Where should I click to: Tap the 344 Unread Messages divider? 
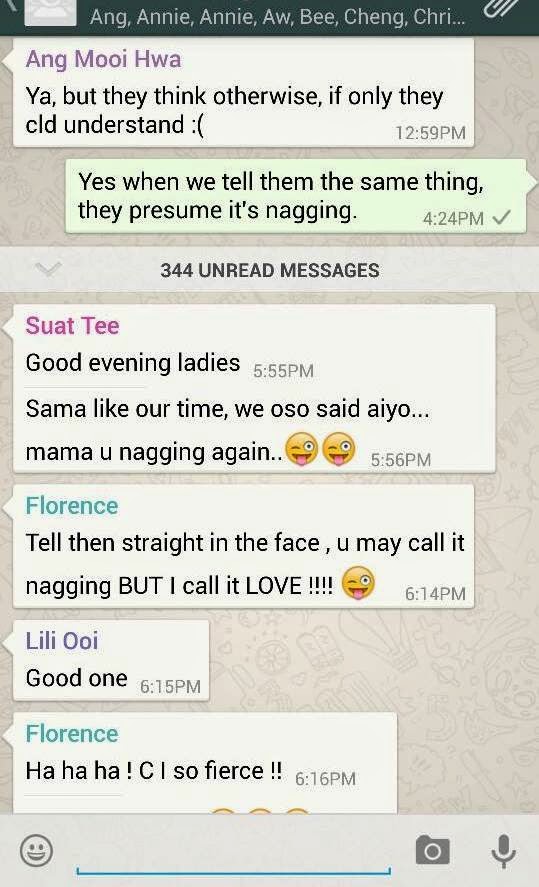click(269, 269)
